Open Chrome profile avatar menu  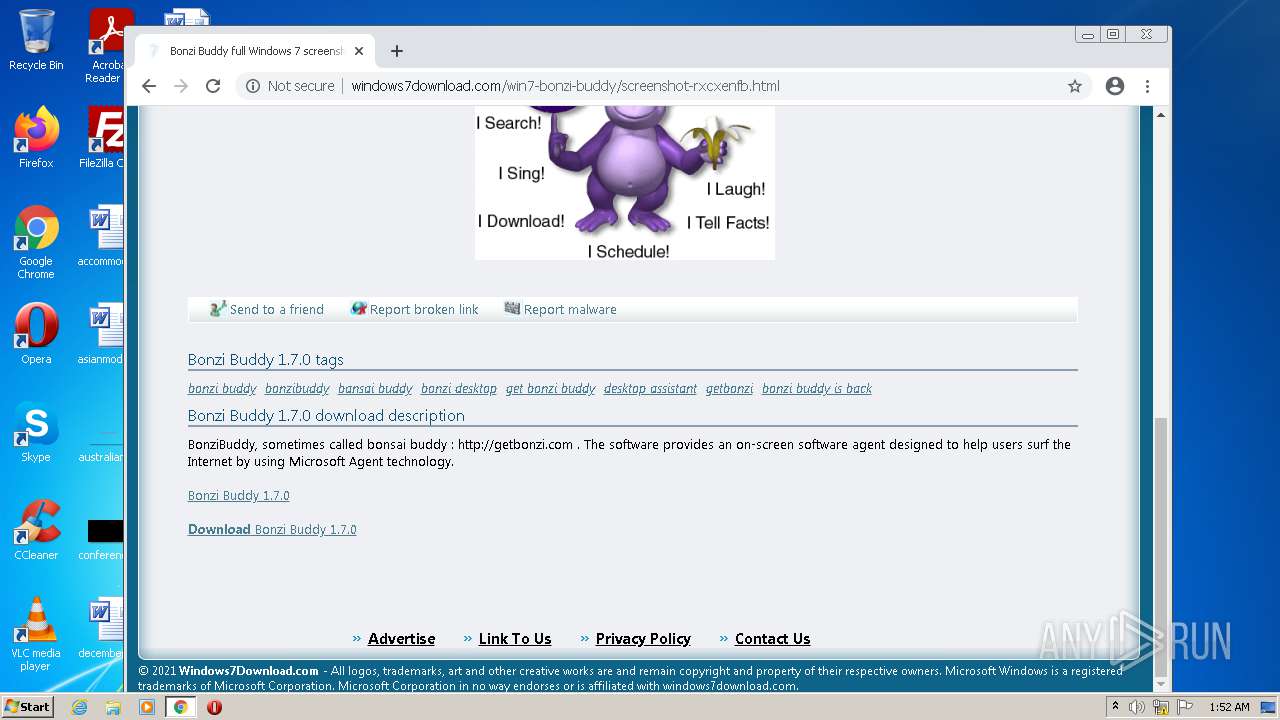(x=1115, y=86)
